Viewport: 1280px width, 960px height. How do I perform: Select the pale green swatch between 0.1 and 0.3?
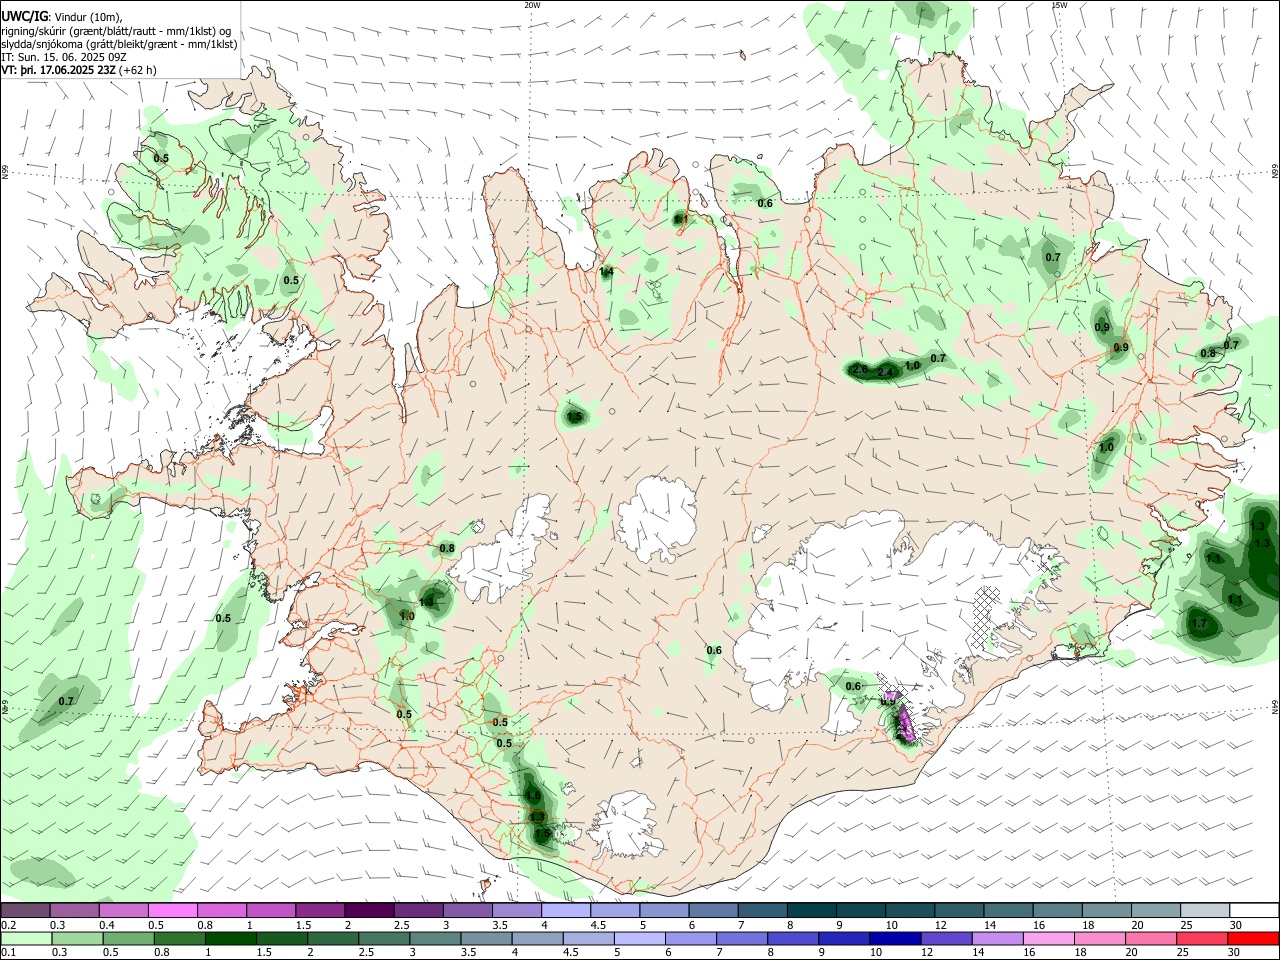25,938
